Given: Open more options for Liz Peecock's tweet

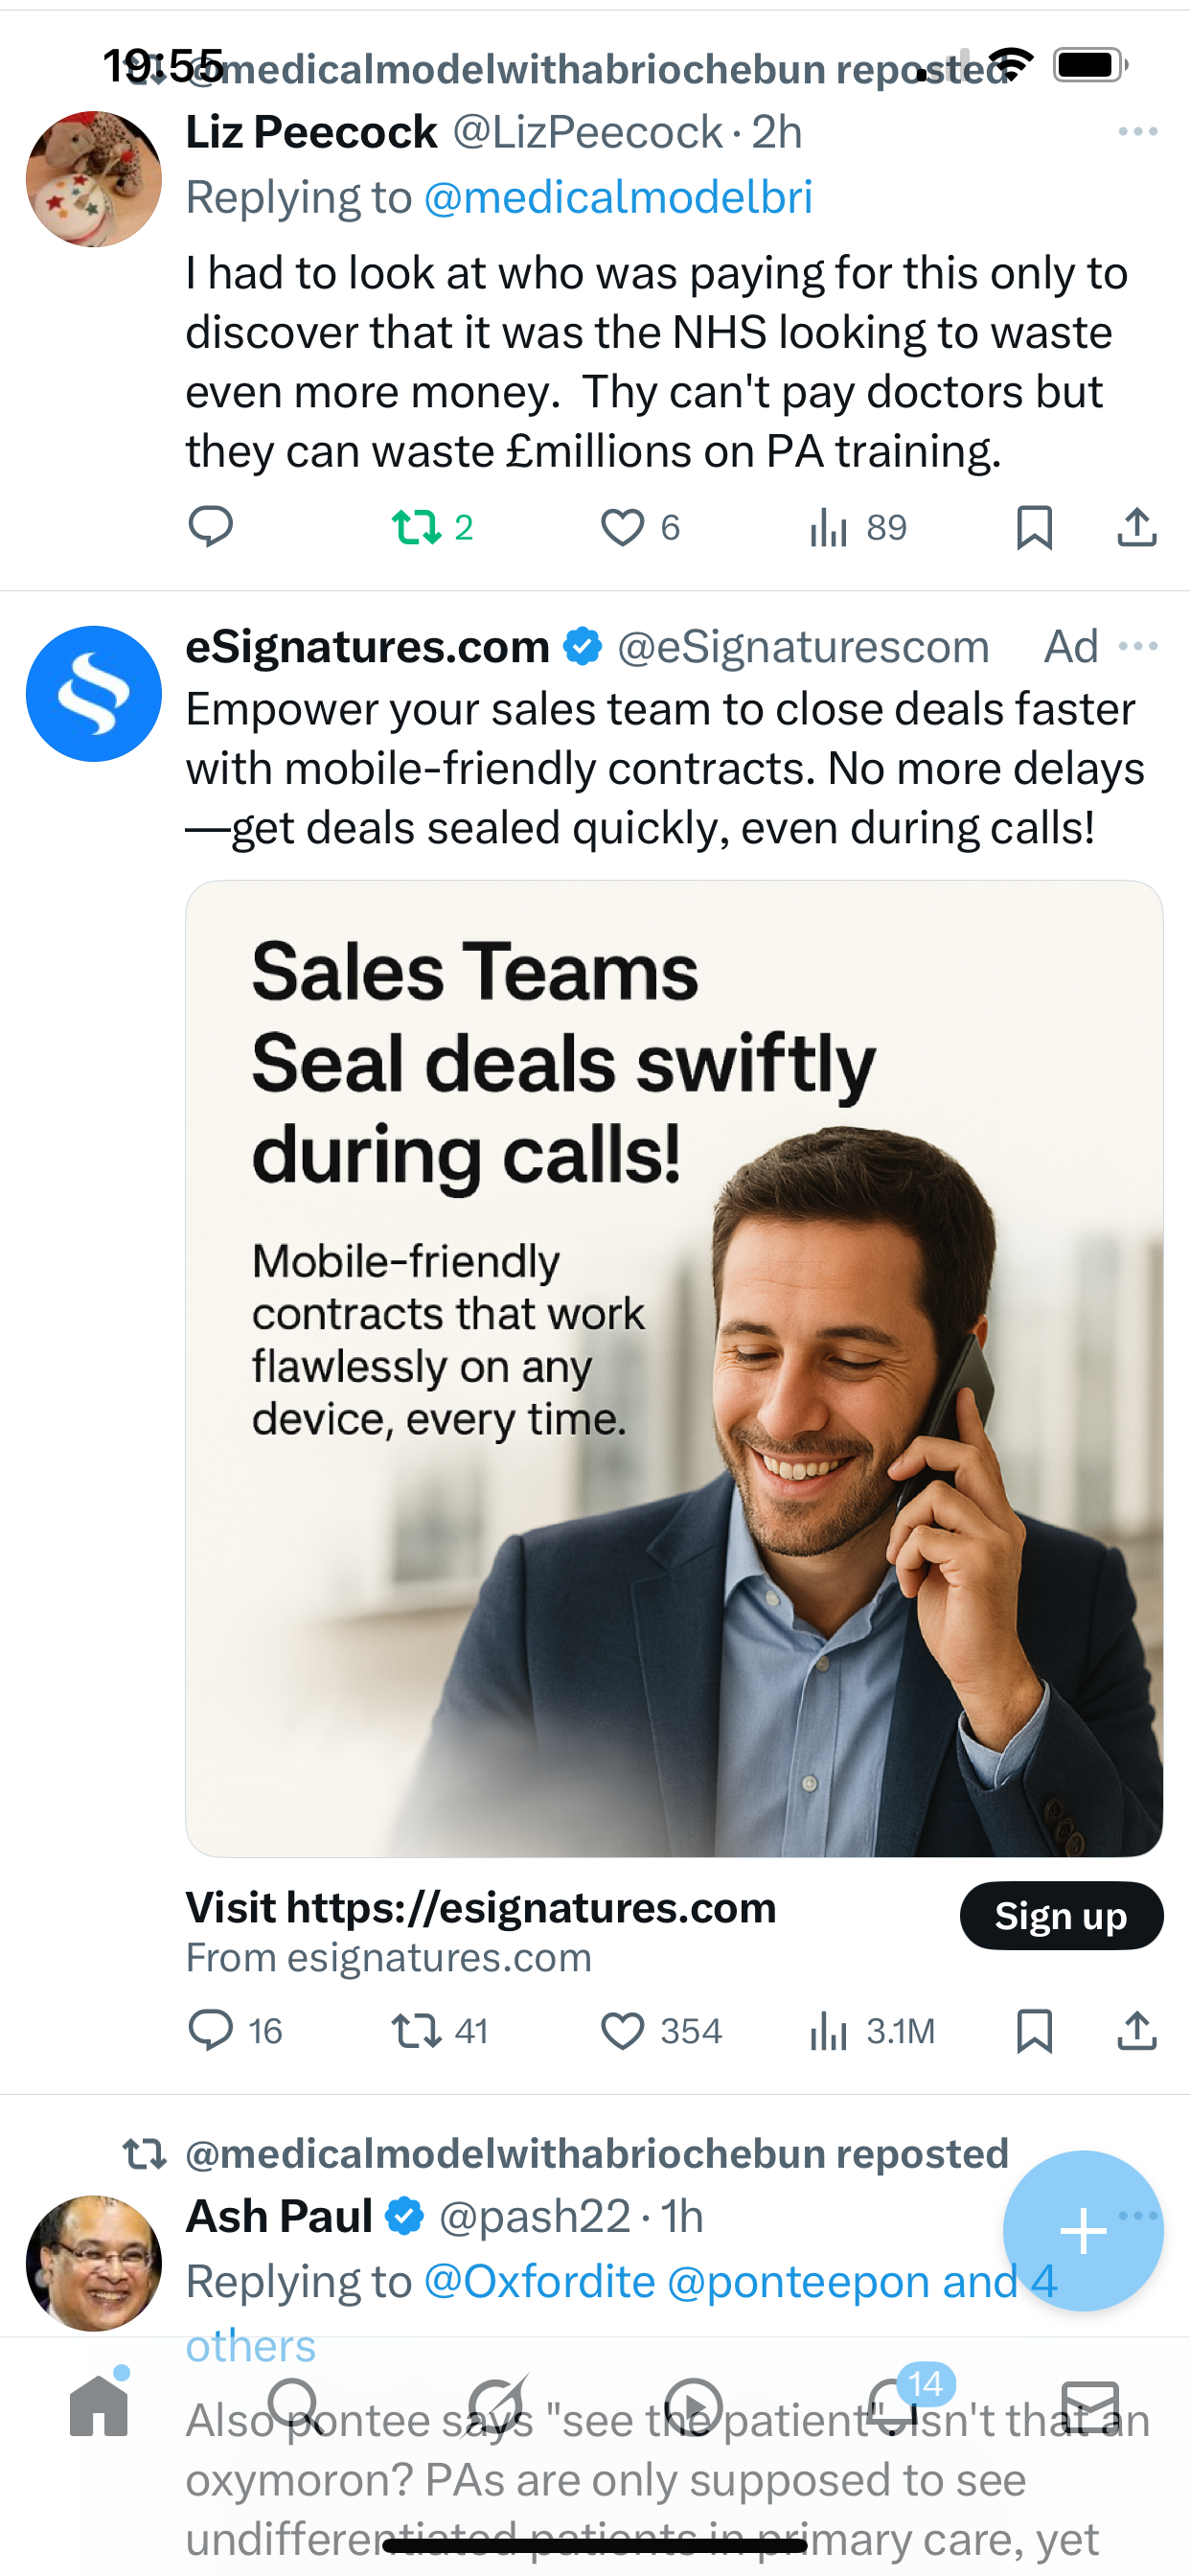Looking at the screenshot, I should click(x=1138, y=132).
